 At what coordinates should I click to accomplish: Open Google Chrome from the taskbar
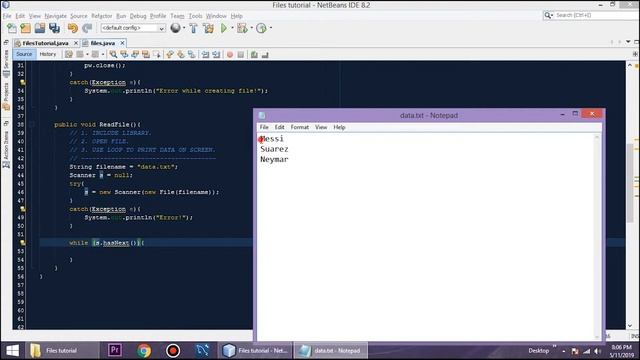[x=144, y=351]
